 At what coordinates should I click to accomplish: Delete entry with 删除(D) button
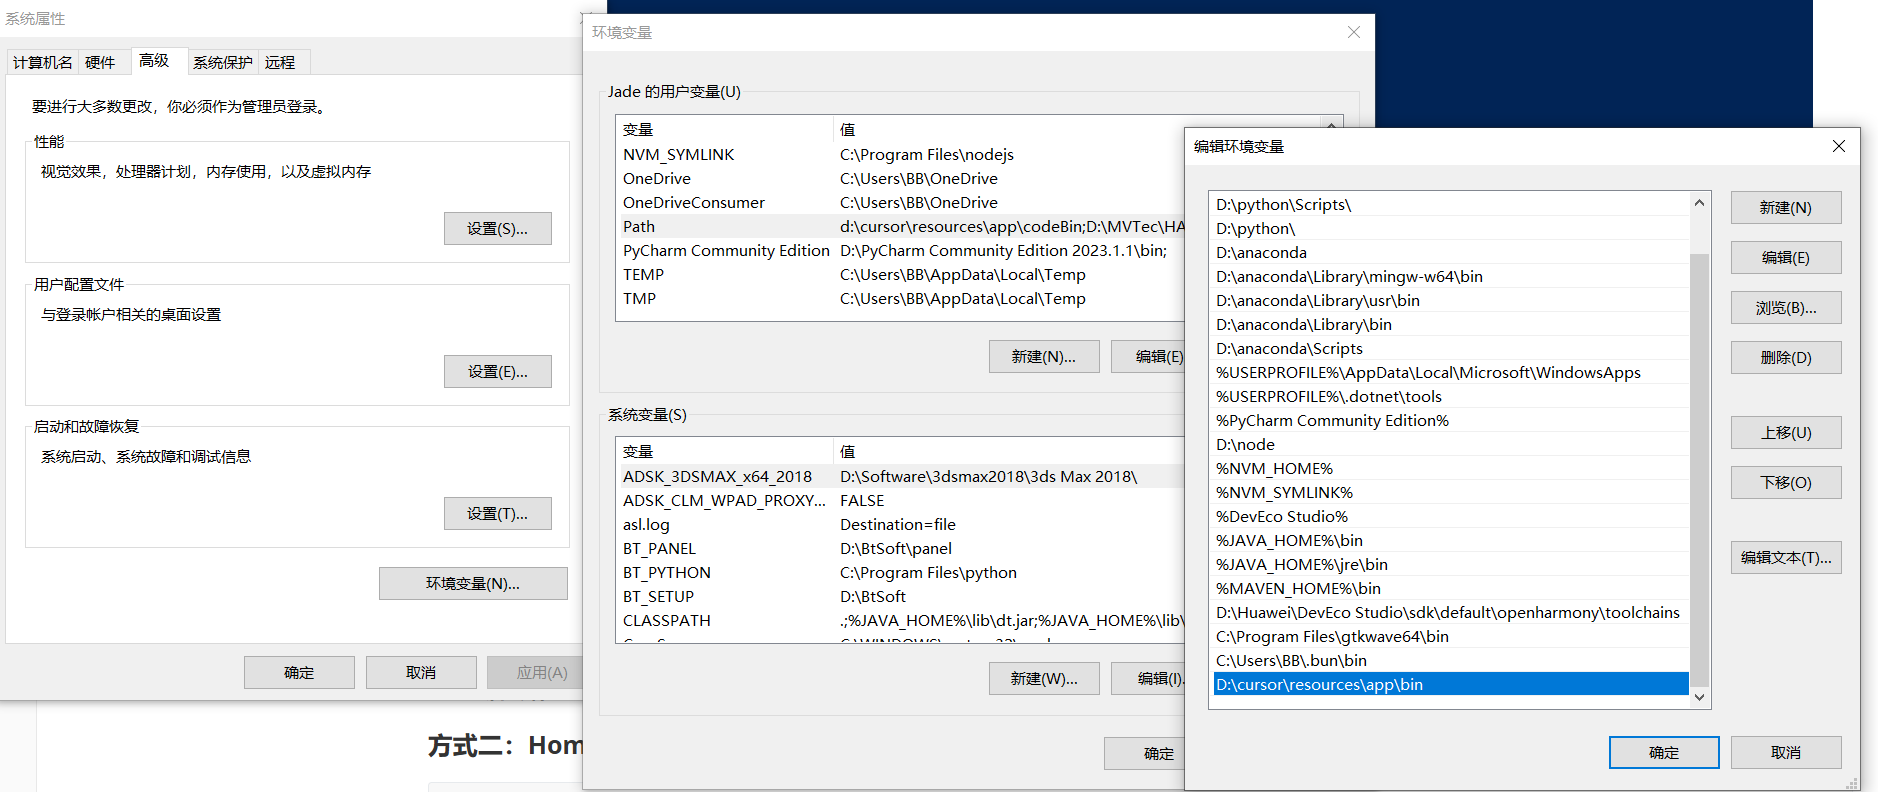pos(1785,358)
